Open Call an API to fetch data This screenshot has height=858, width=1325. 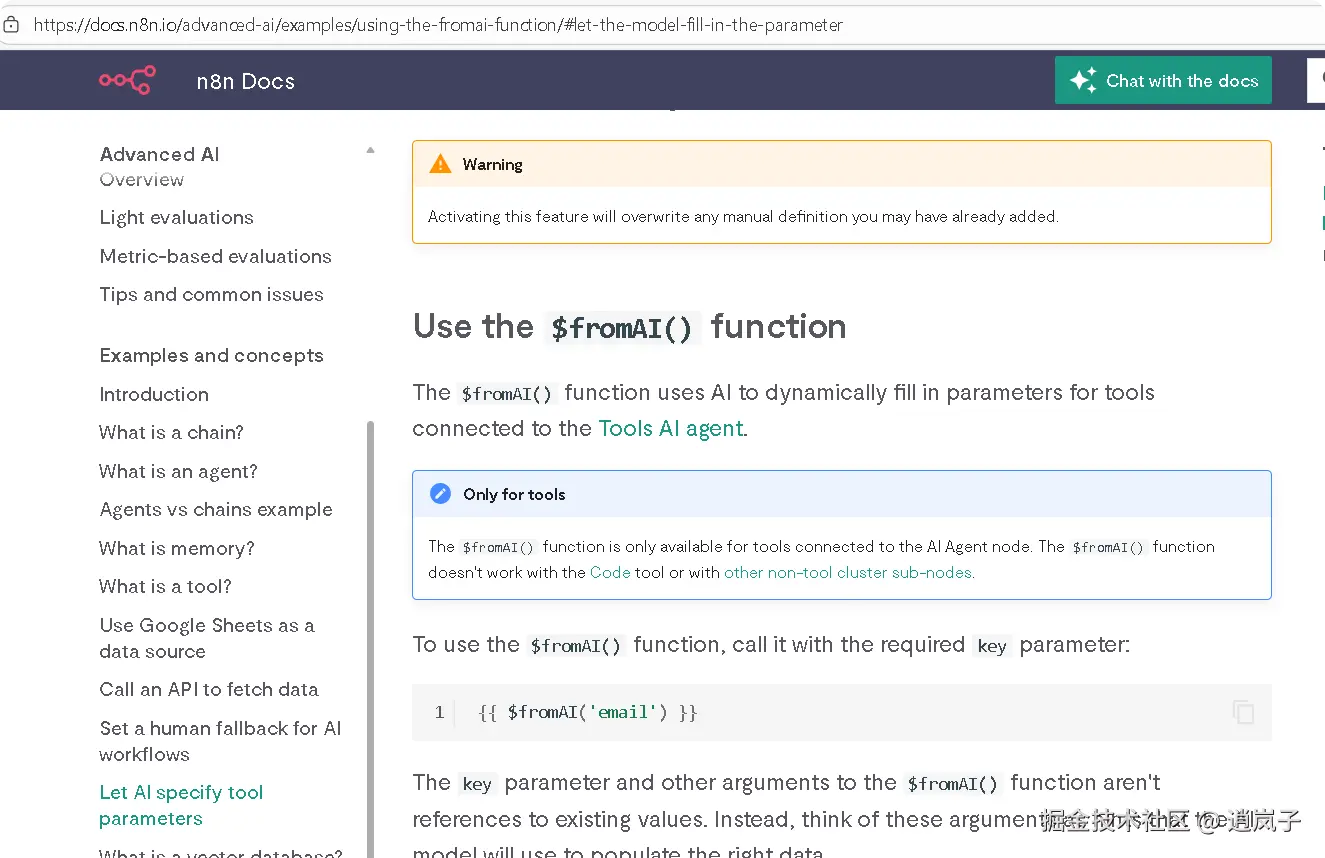click(209, 689)
